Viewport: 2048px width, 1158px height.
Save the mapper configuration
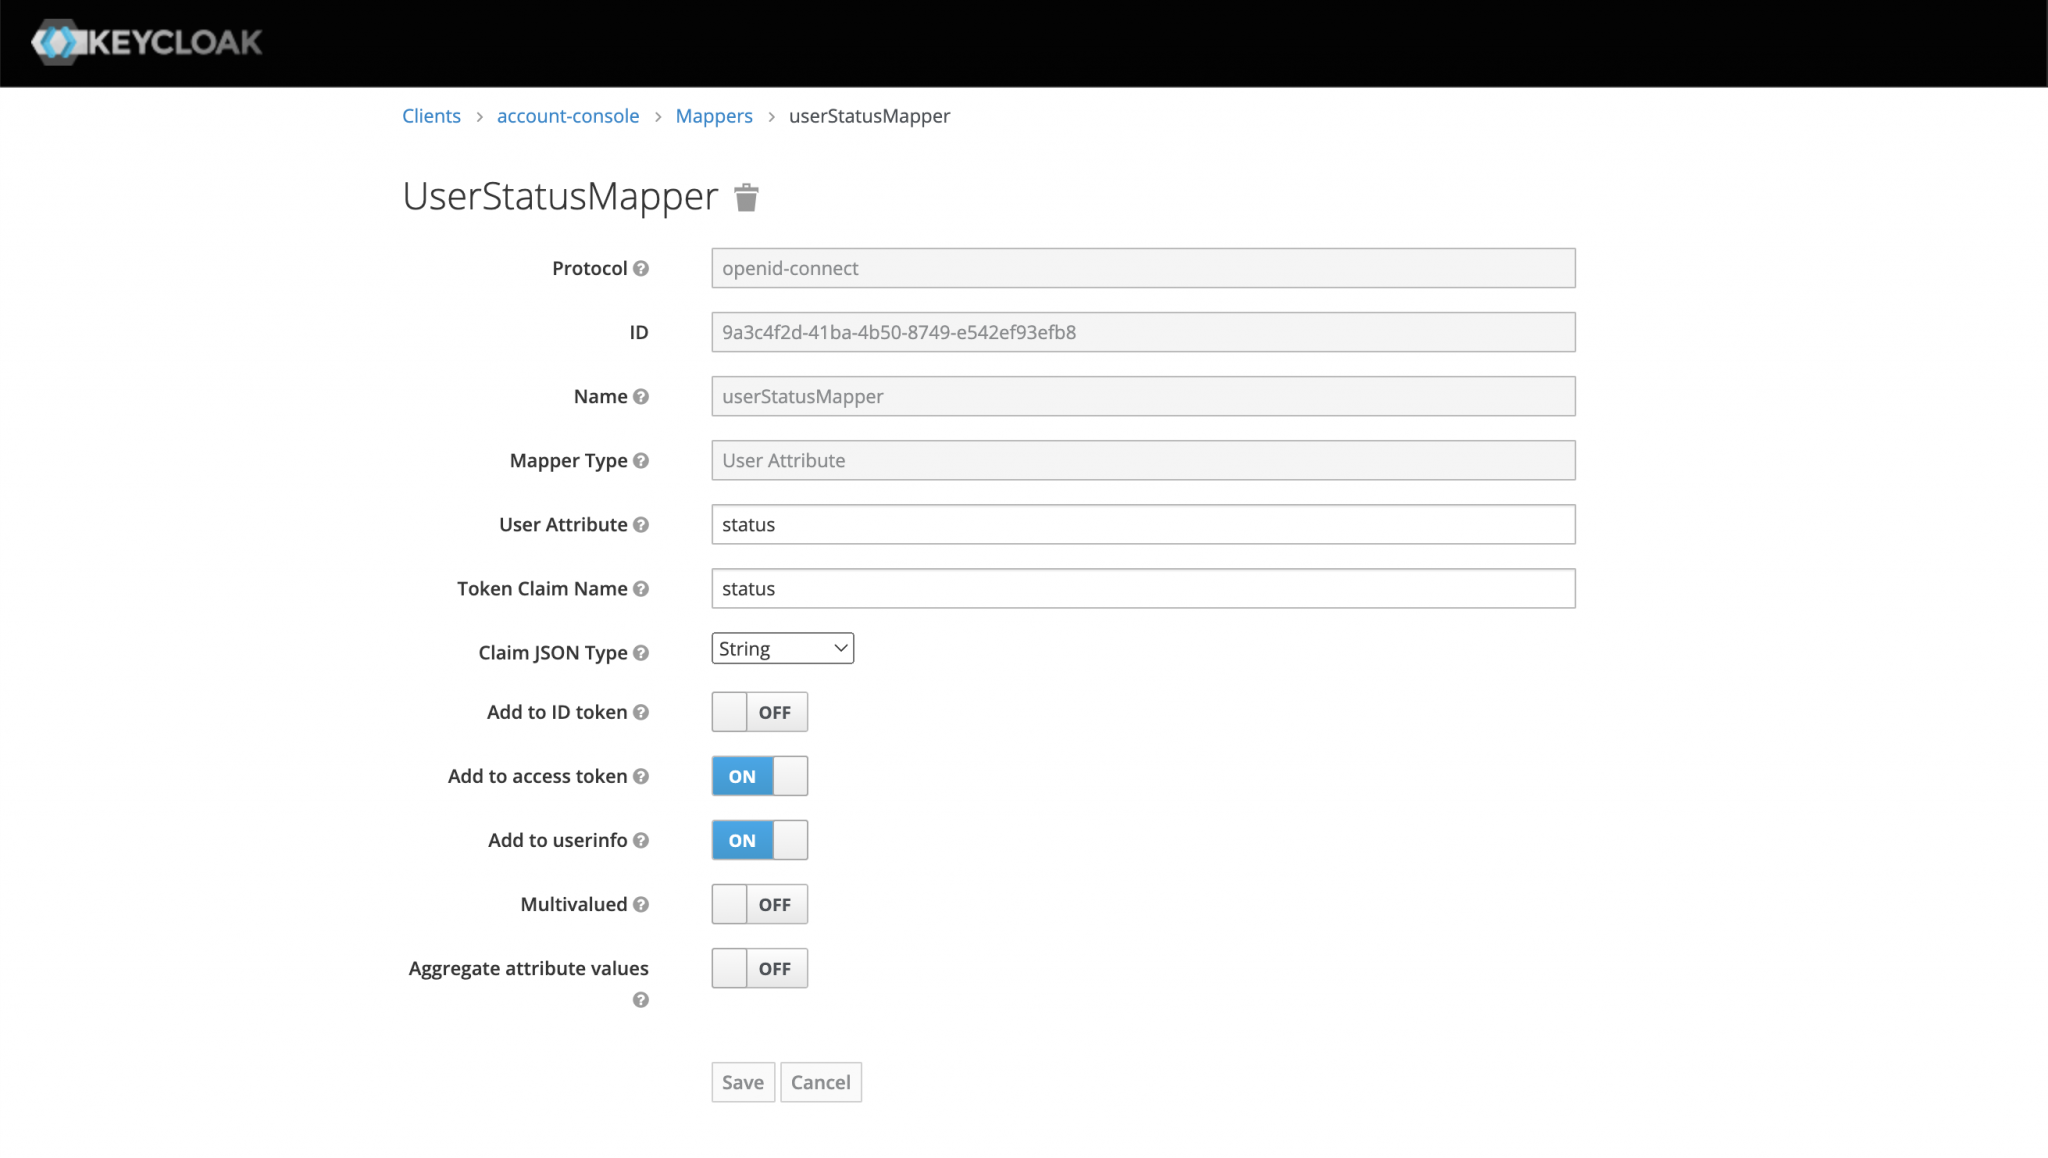742,1082
